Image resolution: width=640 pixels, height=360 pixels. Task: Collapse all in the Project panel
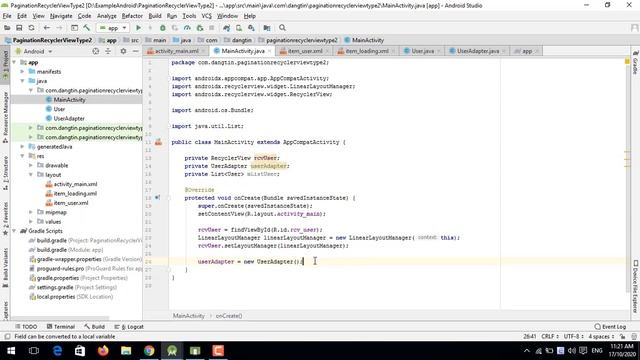(108, 51)
